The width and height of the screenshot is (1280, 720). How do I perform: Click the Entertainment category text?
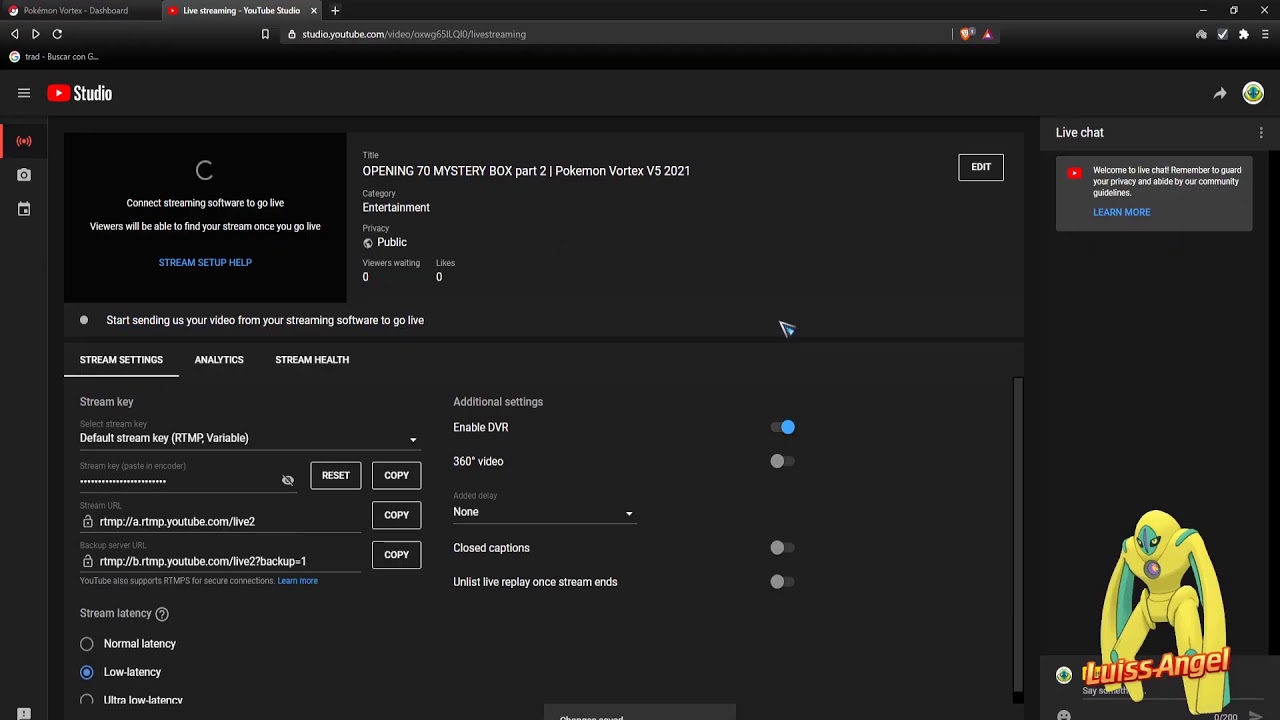396,208
